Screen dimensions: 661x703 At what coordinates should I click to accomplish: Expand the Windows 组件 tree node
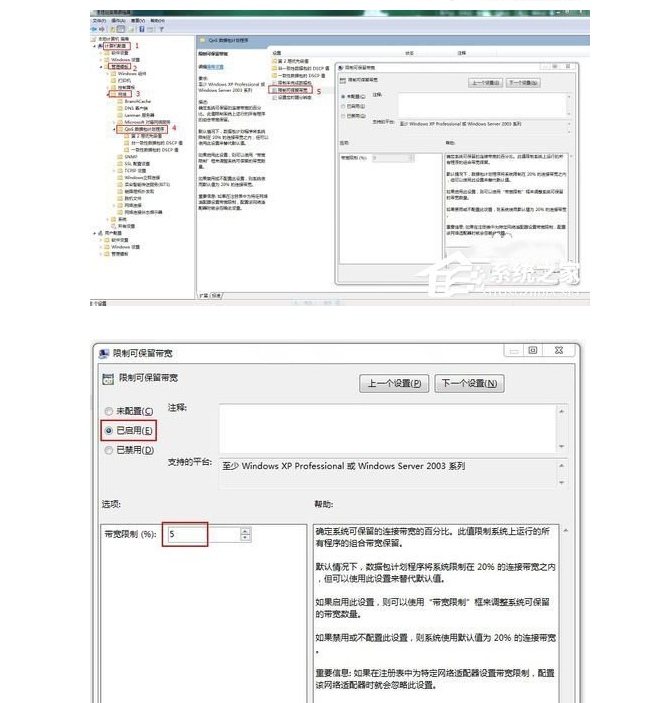click(108, 74)
